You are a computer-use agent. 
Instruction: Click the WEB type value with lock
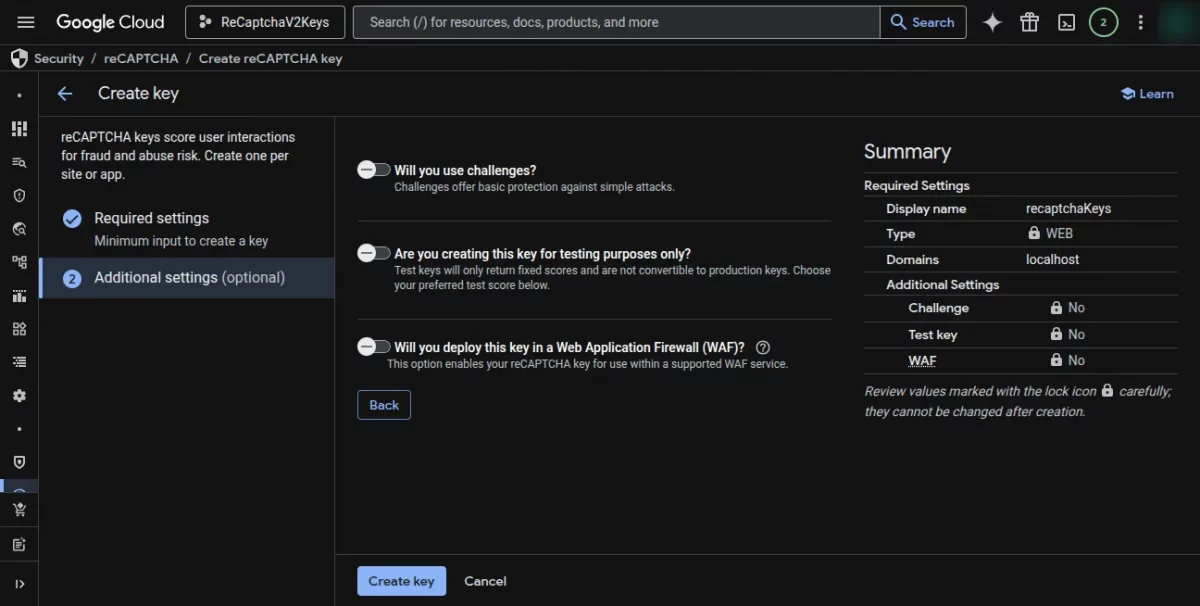[1050, 233]
